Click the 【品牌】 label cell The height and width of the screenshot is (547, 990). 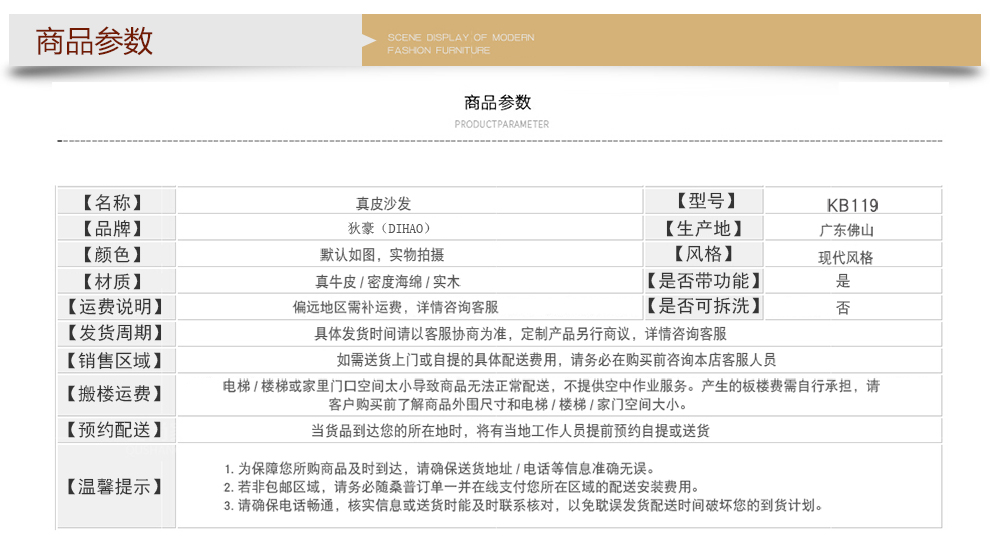[116, 228]
